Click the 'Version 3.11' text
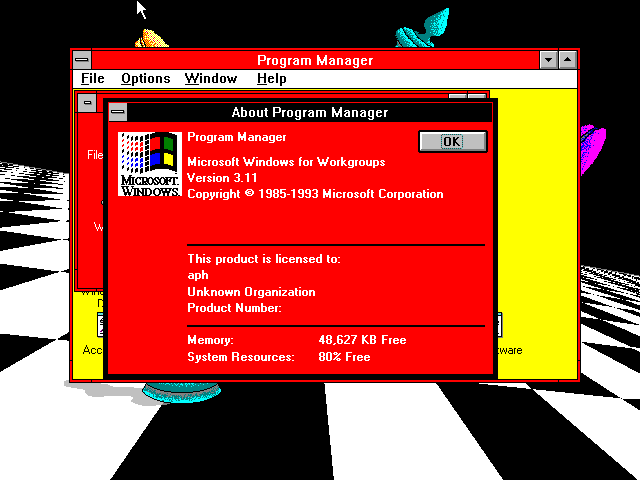The width and height of the screenshot is (640, 480). click(x=222, y=178)
